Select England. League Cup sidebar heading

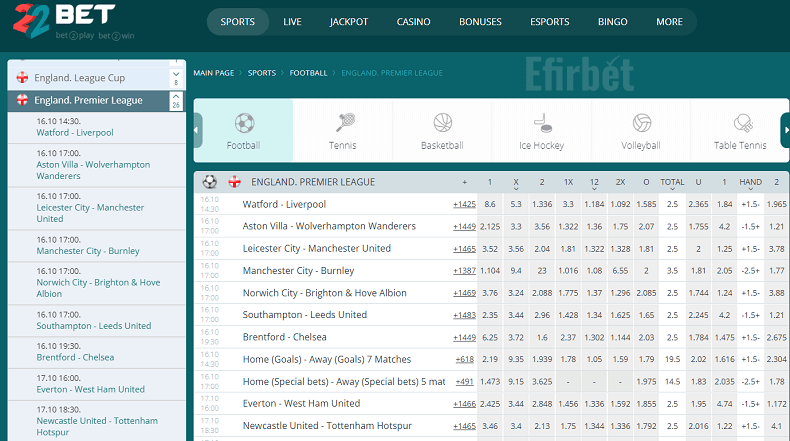[x=80, y=78]
